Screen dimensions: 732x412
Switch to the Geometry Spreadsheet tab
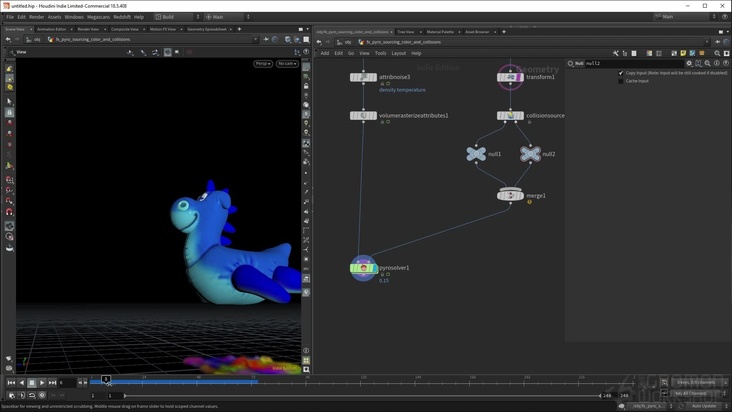pyautogui.click(x=207, y=29)
